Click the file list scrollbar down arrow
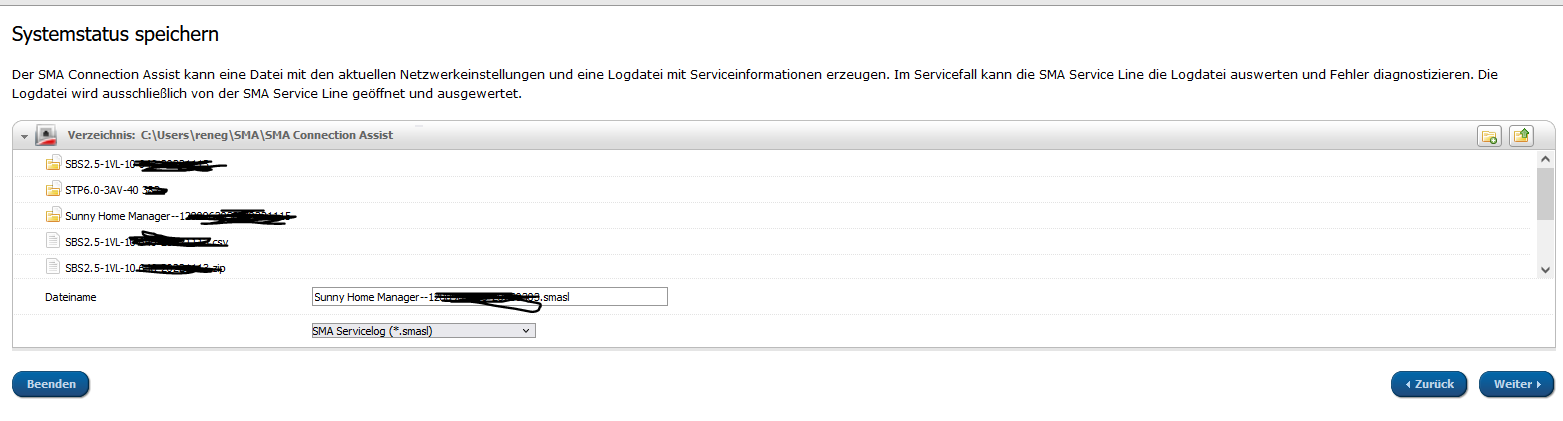The image size is (1563, 421). pos(1546,270)
